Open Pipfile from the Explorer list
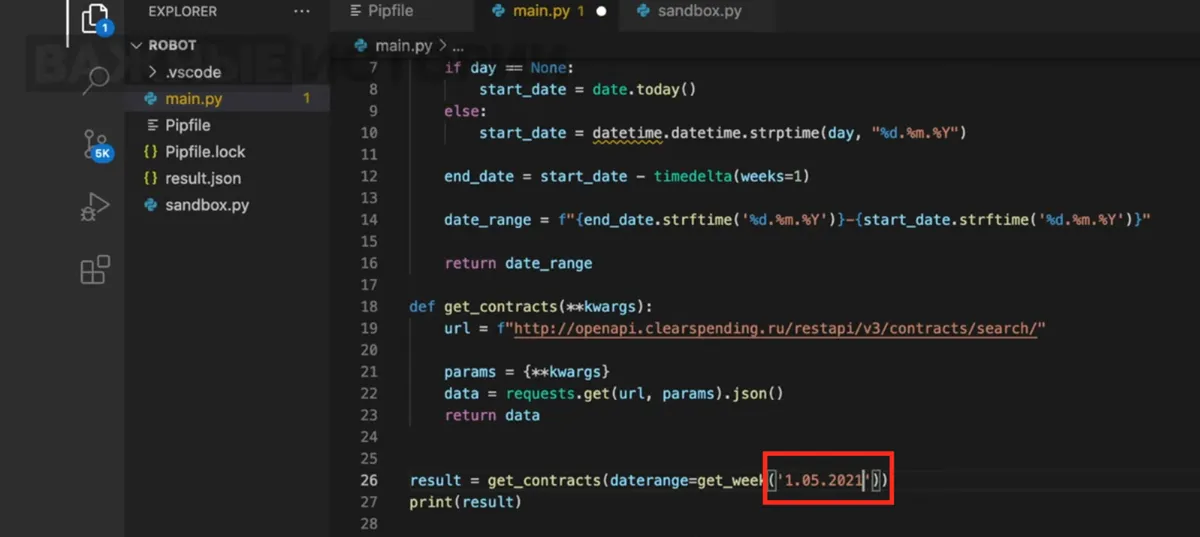This screenshot has height=537, width=1200. coord(188,125)
